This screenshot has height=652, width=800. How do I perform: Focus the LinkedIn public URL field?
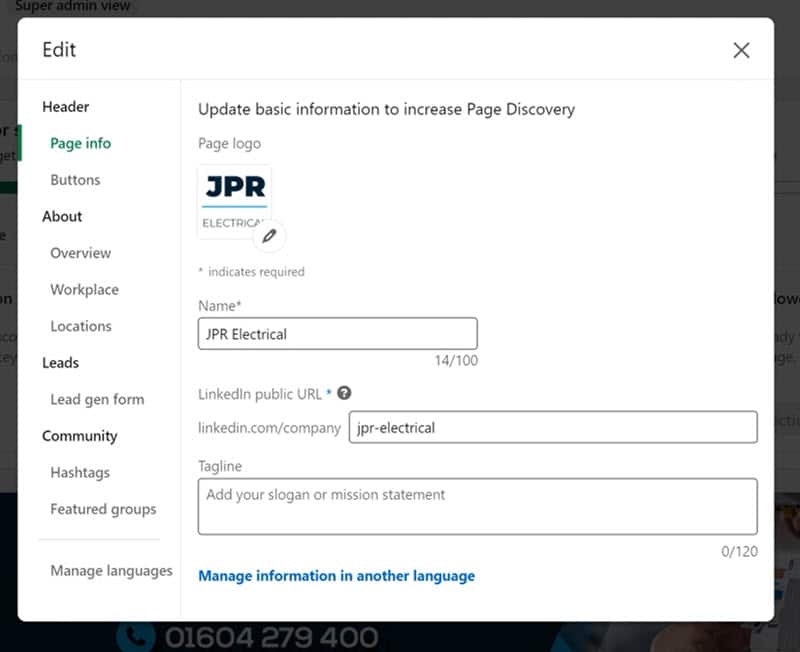pyautogui.click(x=553, y=427)
